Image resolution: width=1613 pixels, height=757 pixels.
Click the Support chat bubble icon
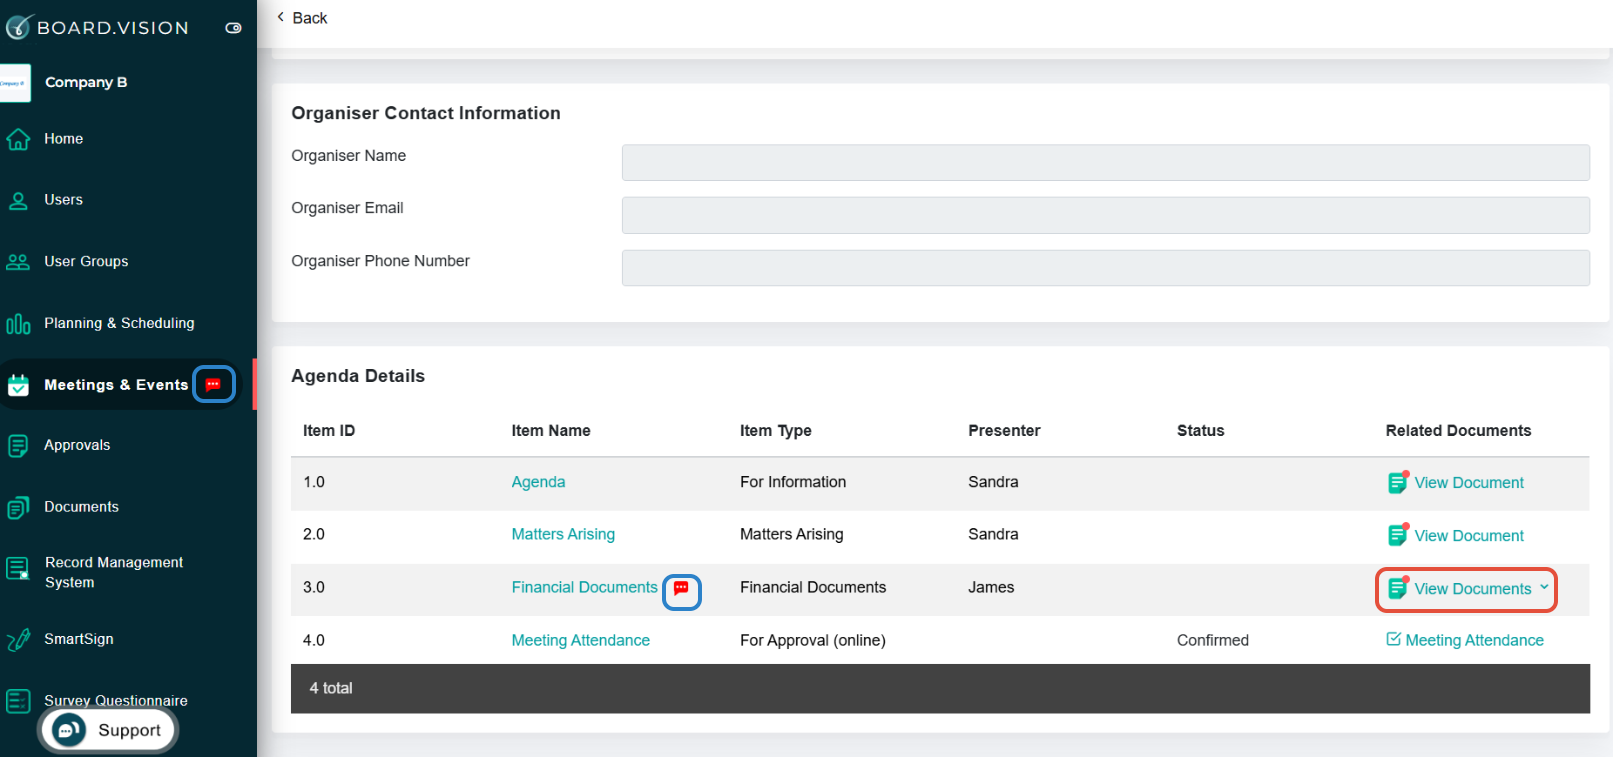coord(69,730)
